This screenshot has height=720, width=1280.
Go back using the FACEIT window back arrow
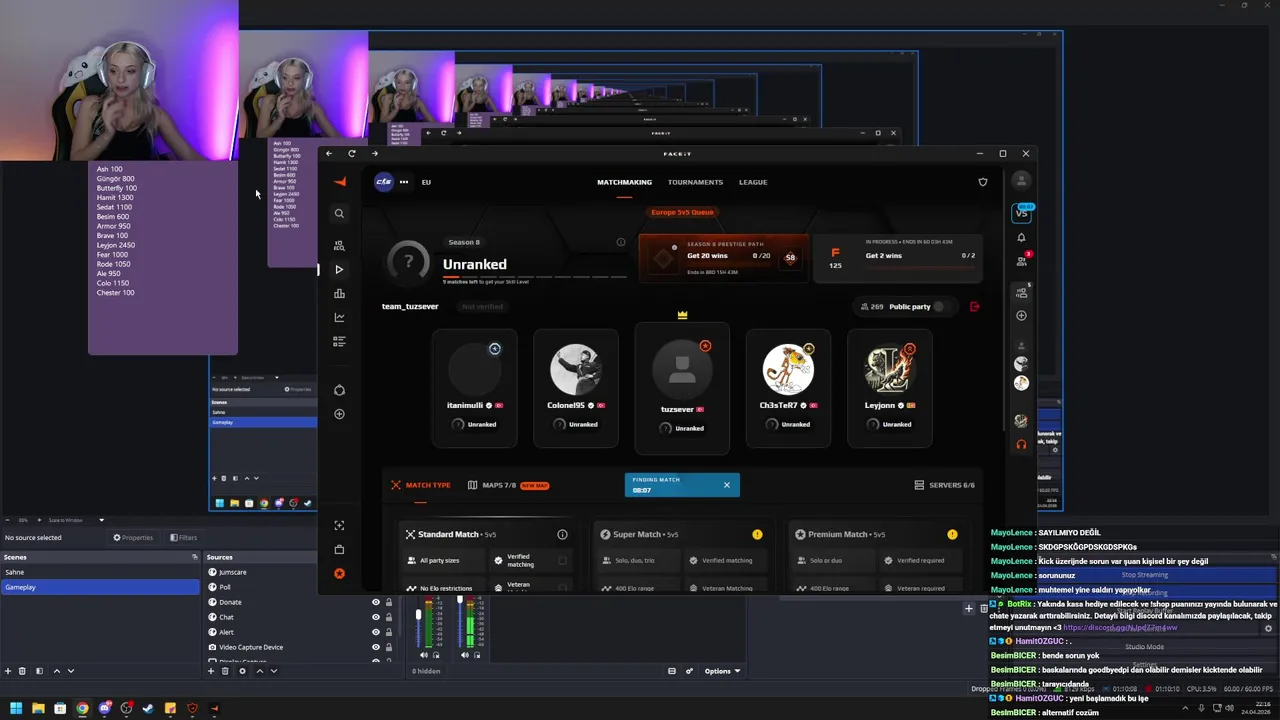[x=329, y=153]
